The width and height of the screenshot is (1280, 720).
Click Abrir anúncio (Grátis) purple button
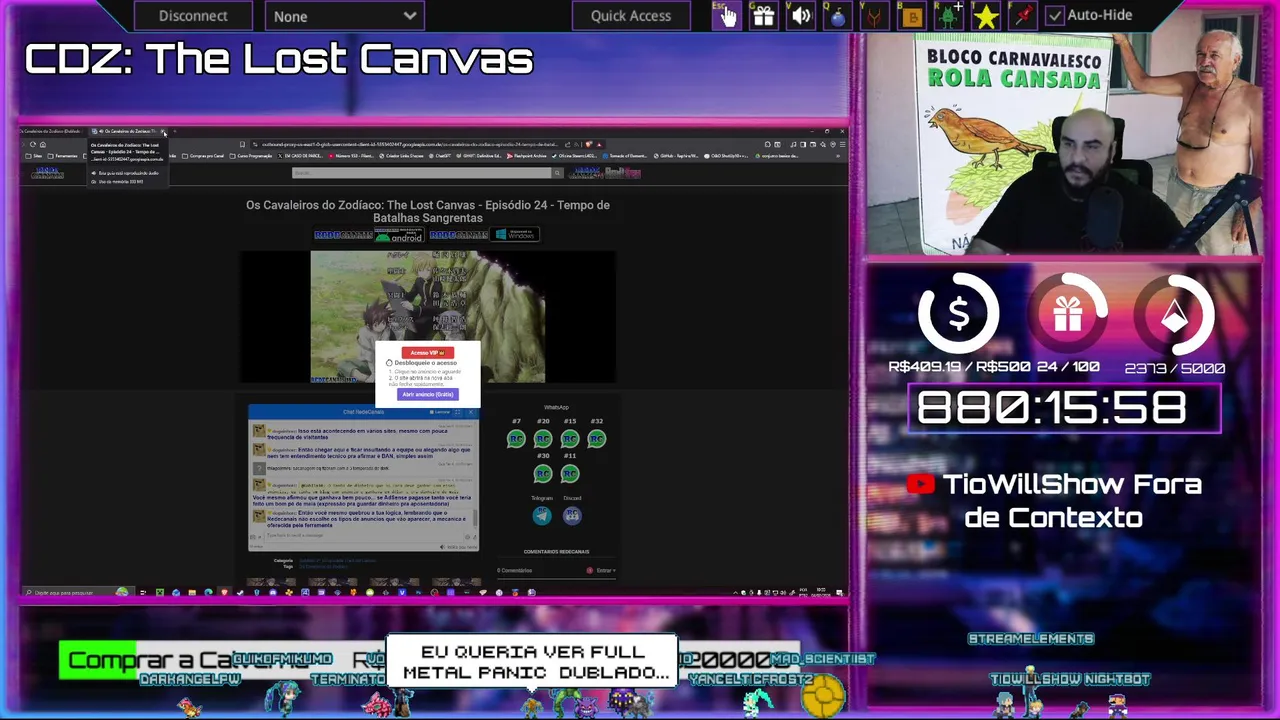pyautogui.click(x=428, y=394)
